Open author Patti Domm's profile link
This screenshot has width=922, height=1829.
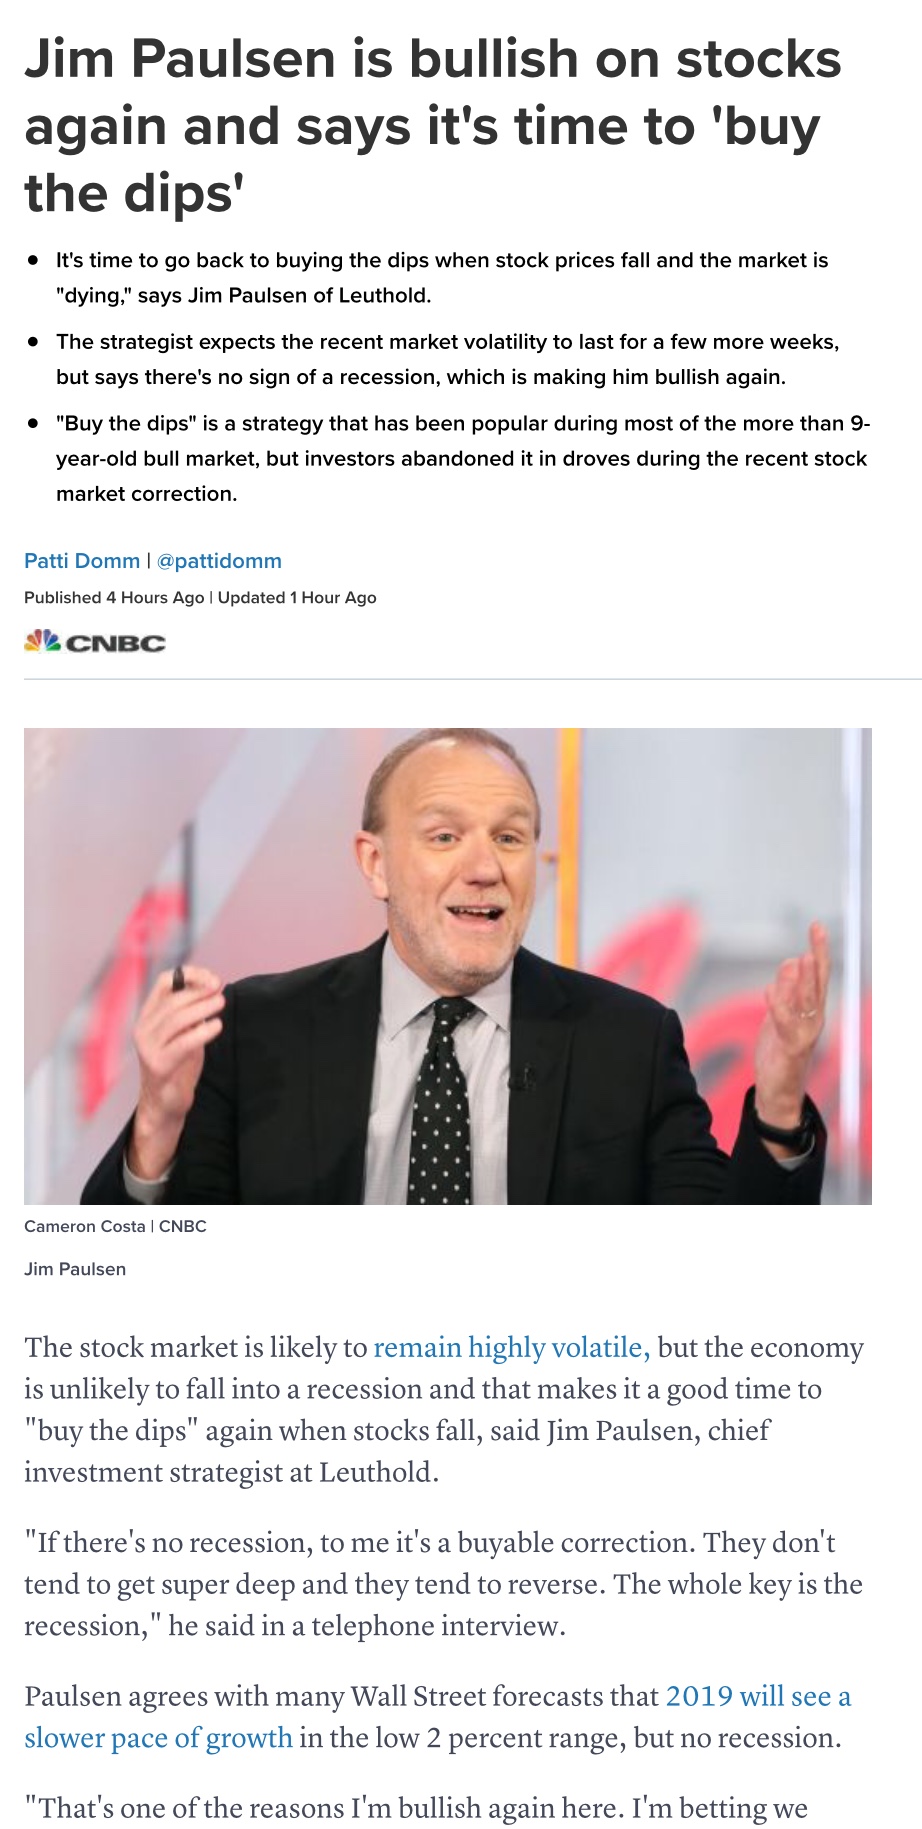[x=82, y=561]
